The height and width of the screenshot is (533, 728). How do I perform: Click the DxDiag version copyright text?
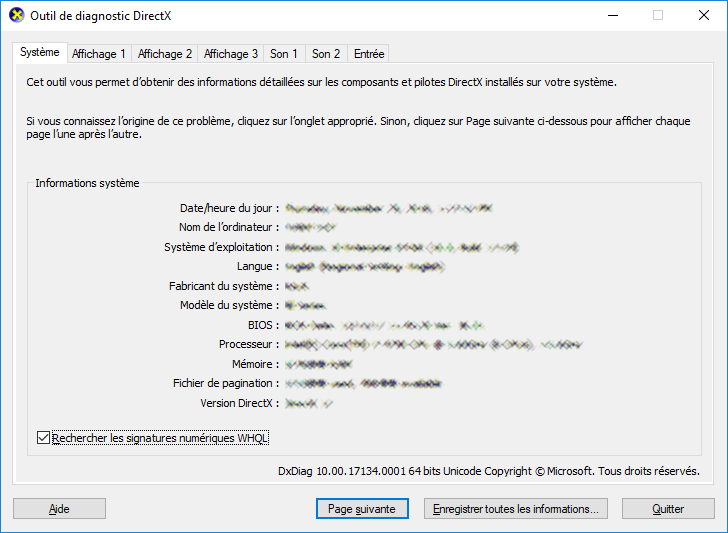click(x=488, y=471)
